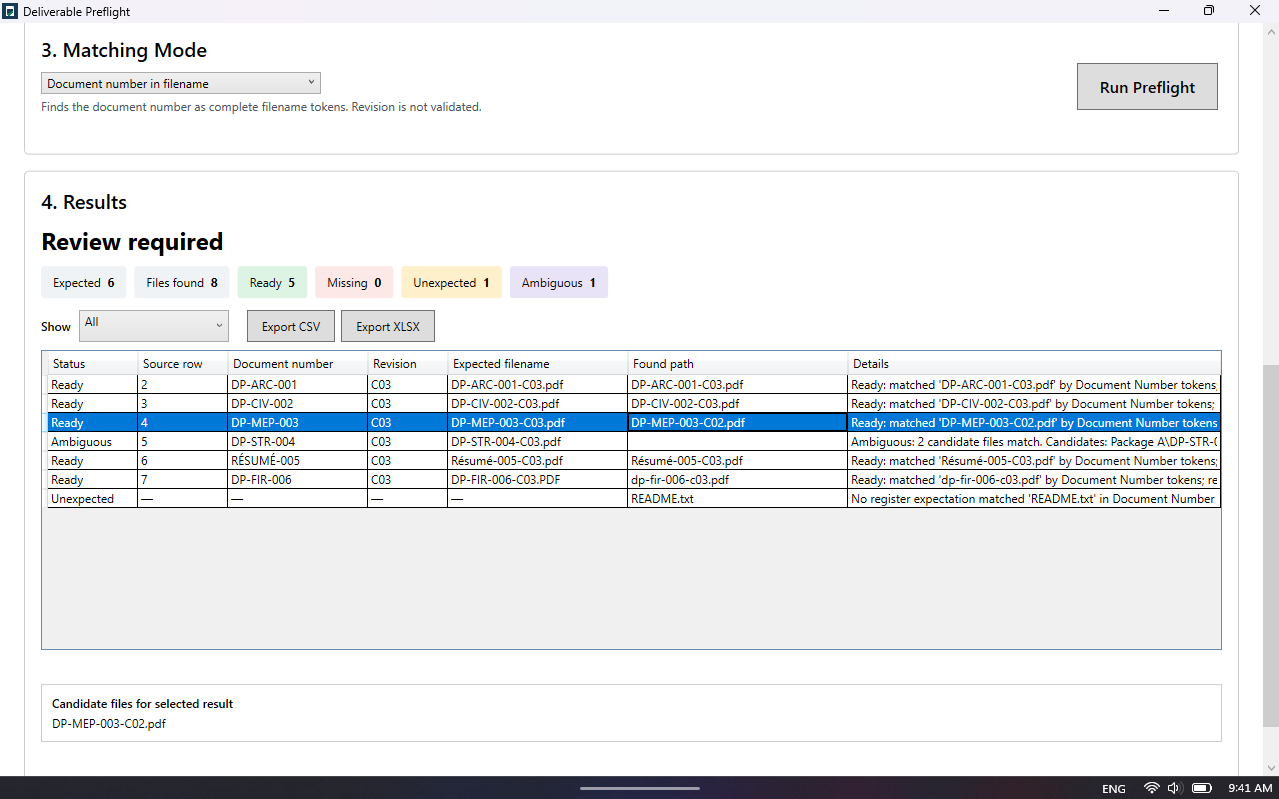Open the Wi-Fi network tray icon
1279x799 pixels.
click(x=1152, y=788)
